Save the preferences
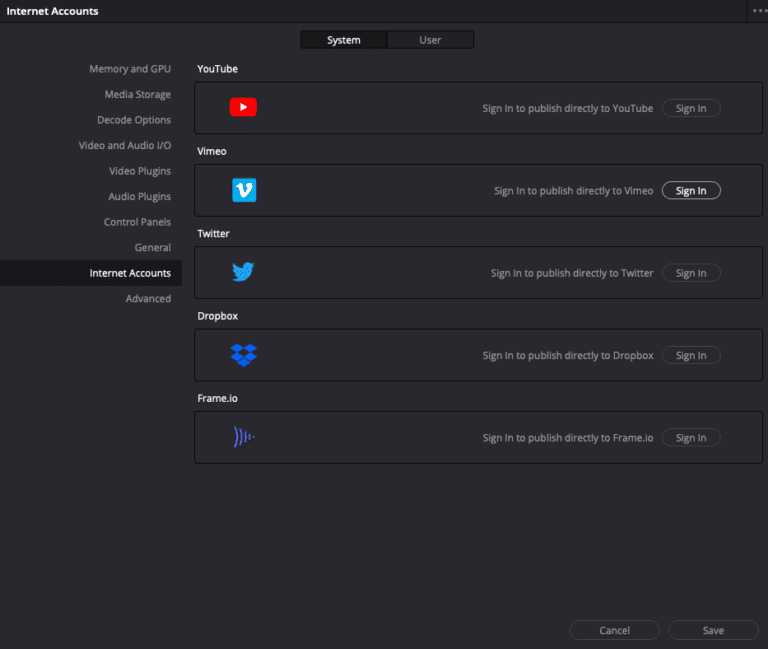 [713, 630]
